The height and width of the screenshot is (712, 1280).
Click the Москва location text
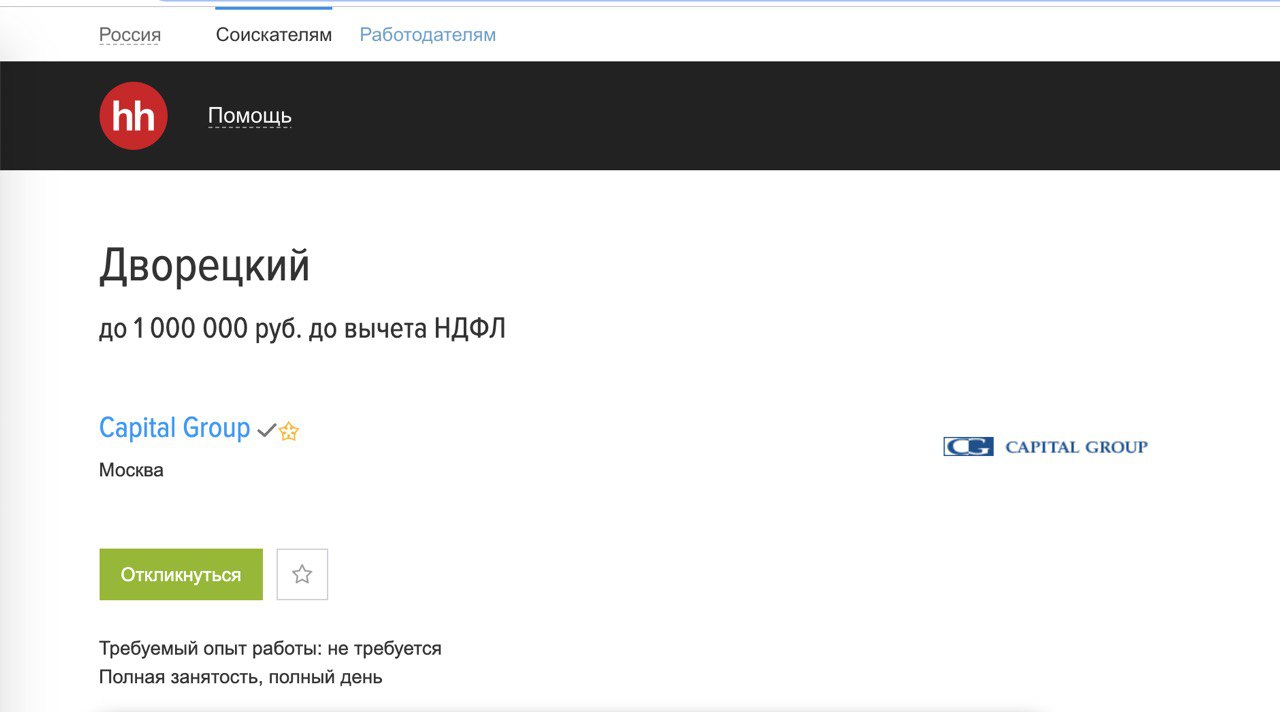point(131,470)
